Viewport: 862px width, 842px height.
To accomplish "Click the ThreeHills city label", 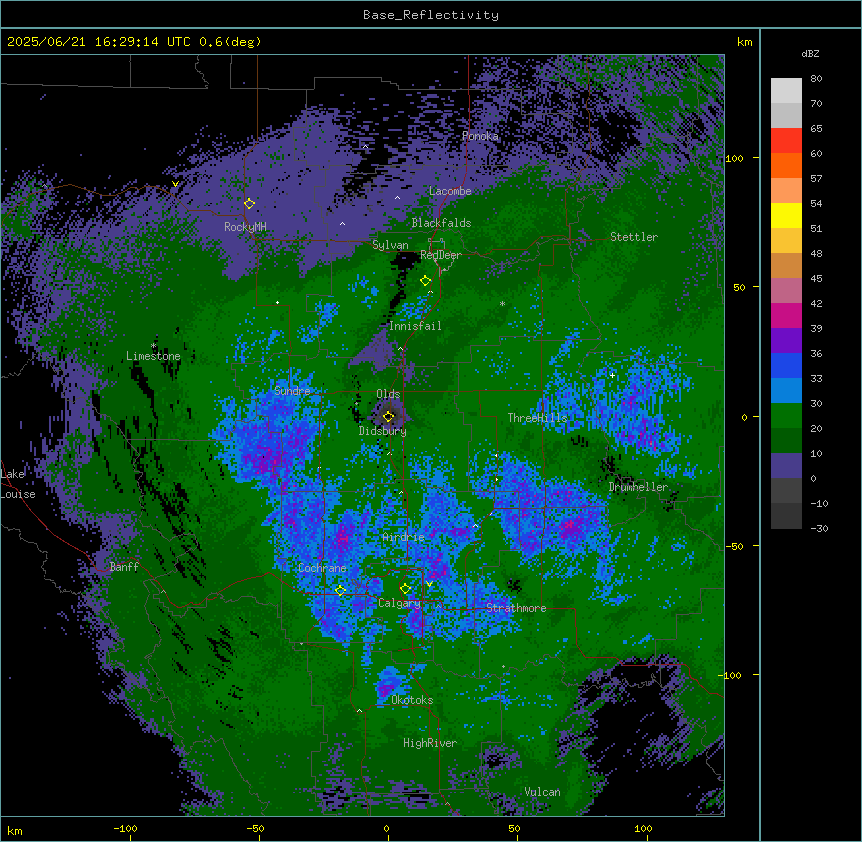I will (x=537, y=418).
